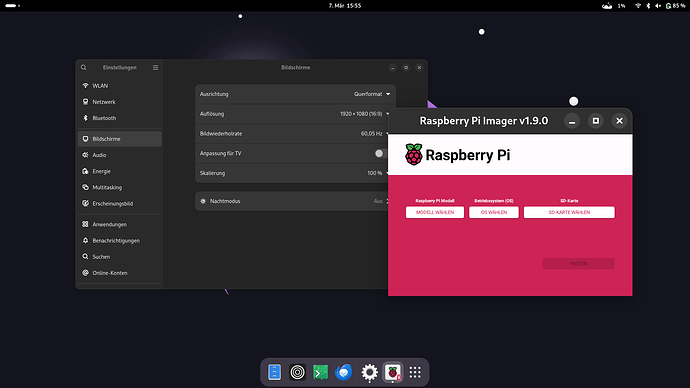Launch the black concentric circles dock app
The image size is (690, 388).
tap(297, 372)
